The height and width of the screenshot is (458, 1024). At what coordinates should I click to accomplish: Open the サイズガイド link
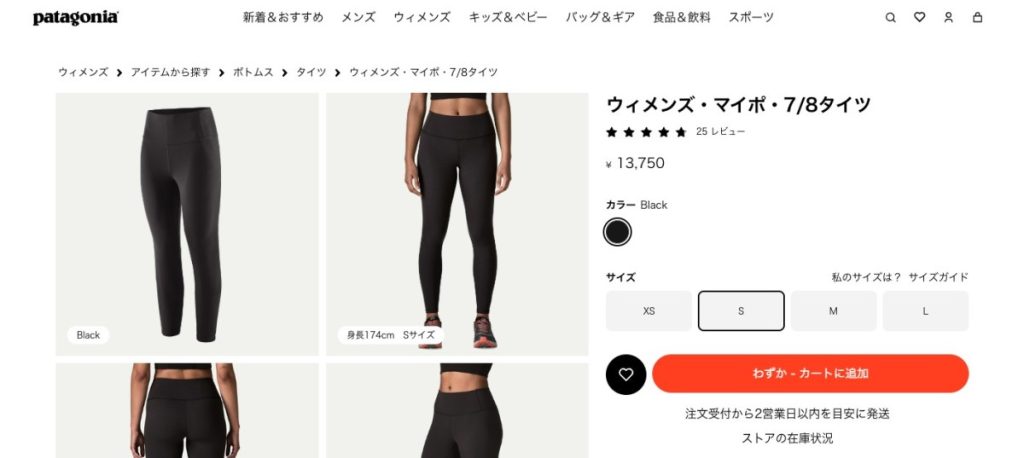[938, 277]
